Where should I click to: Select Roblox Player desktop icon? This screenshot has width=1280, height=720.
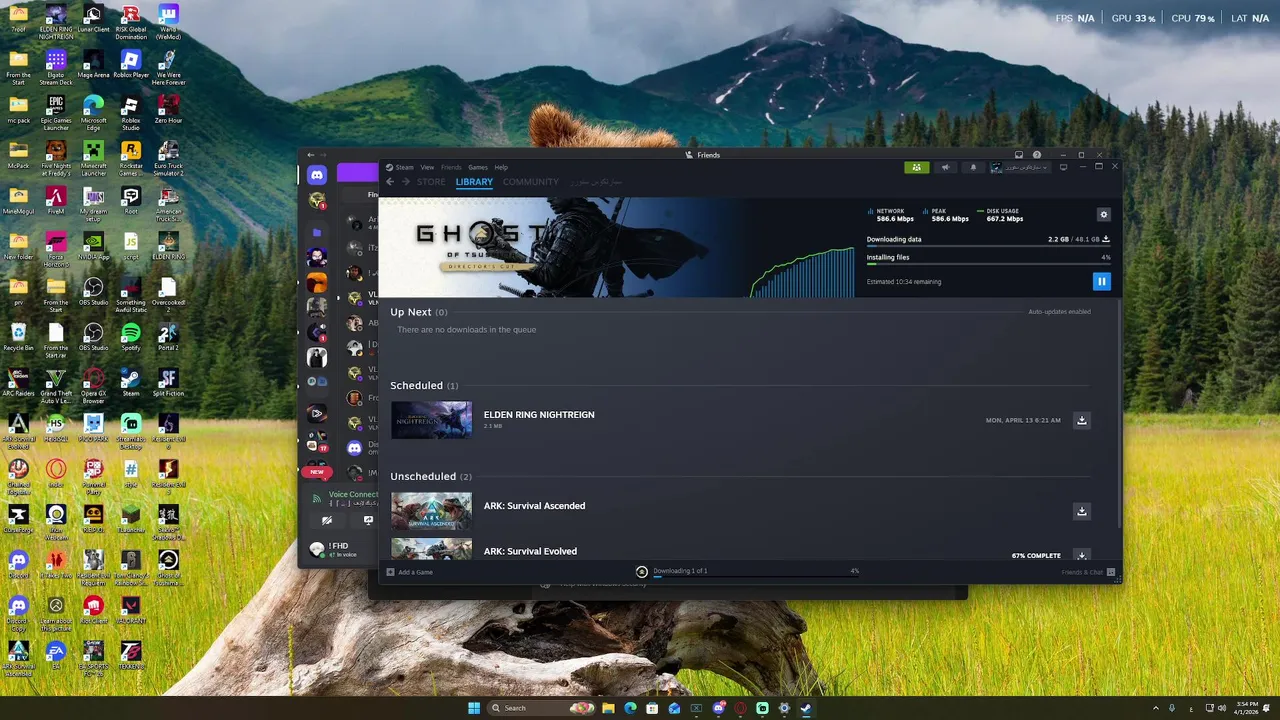click(131, 65)
